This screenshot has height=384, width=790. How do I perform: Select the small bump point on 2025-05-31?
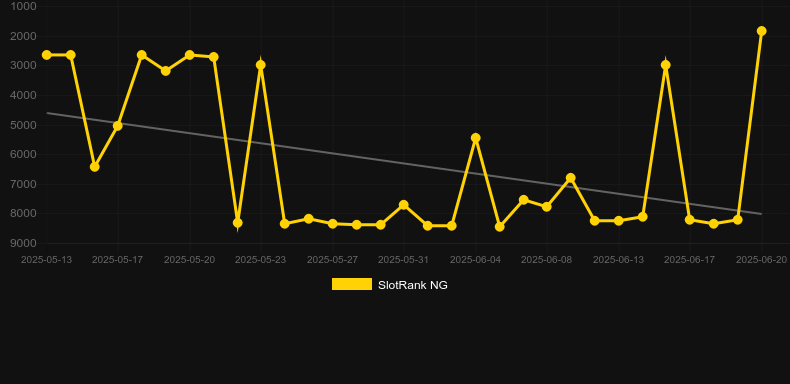coord(404,205)
